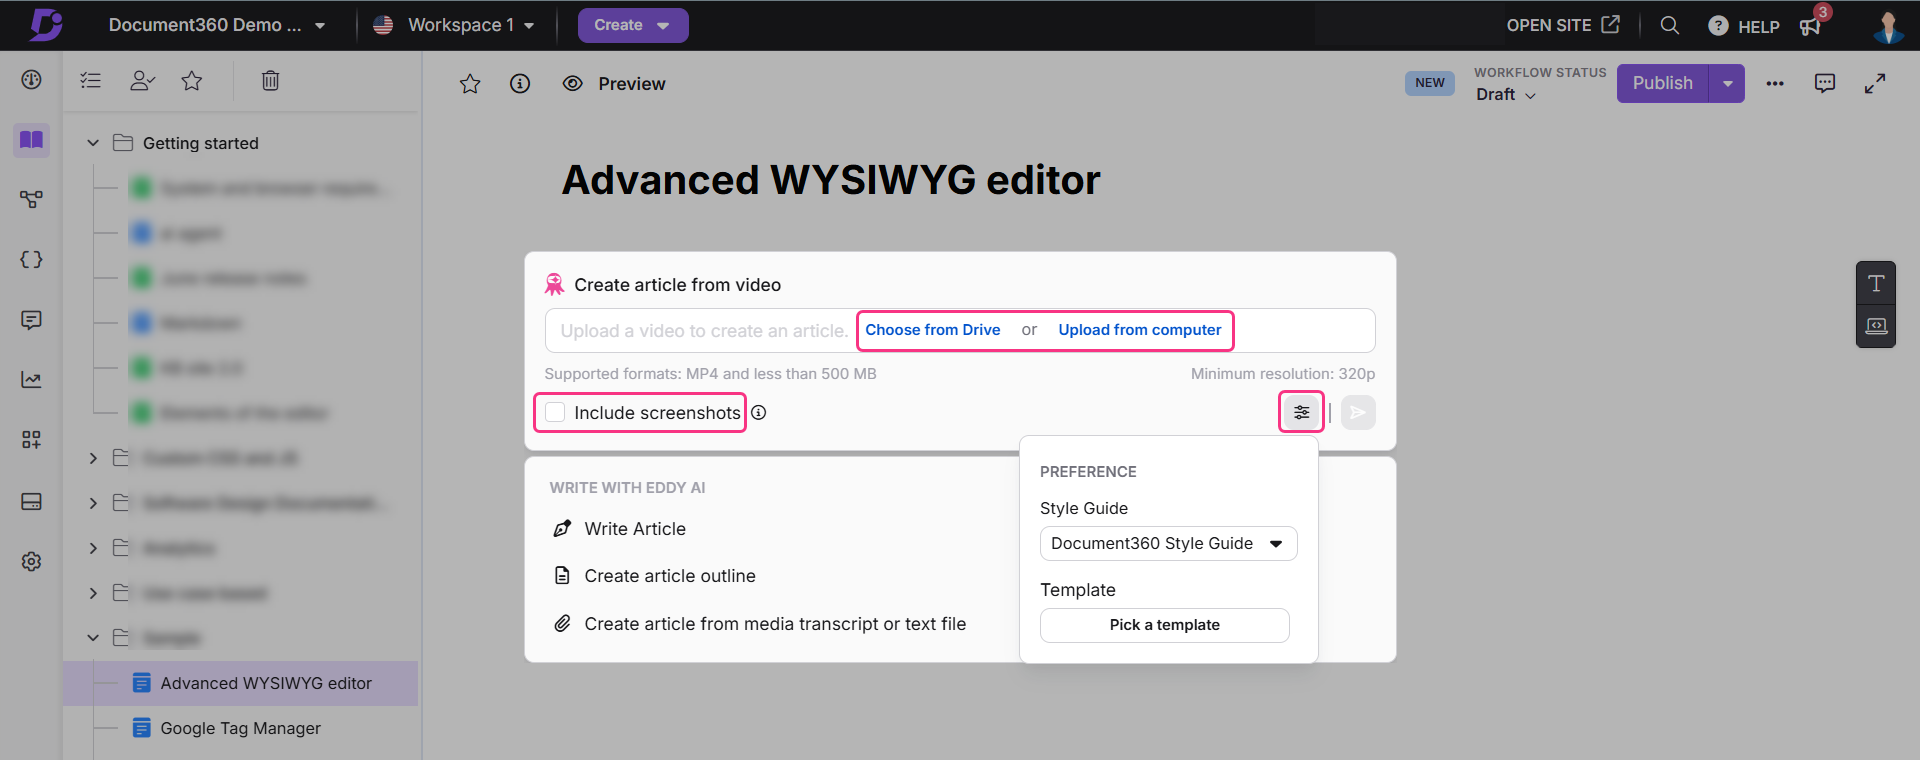The image size is (1920, 760).
Task: Open the Analytics chart icon in sidebar
Action: point(32,380)
